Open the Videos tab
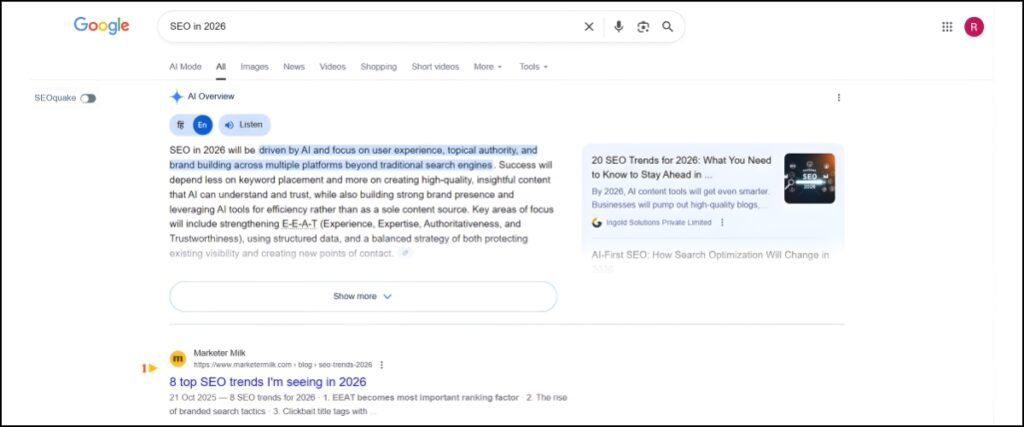This screenshot has height=427, width=1024. pyautogui.click(x=332, y=67)
